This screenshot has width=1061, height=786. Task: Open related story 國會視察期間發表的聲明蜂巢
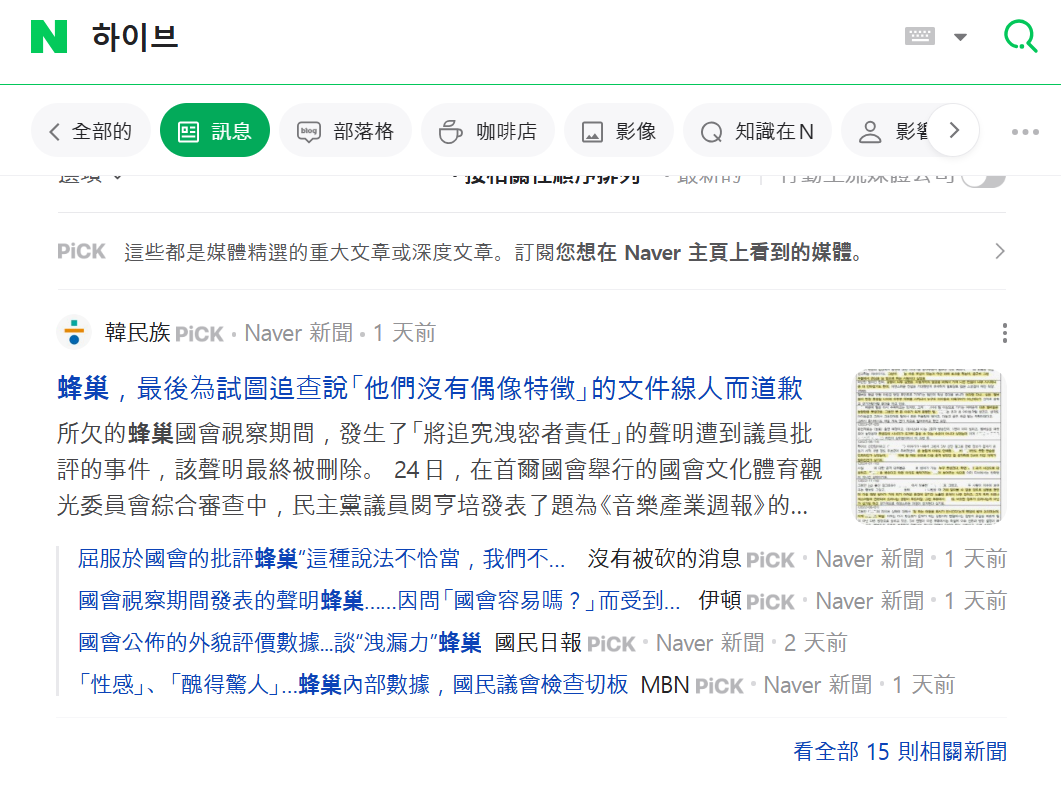pos(380,601)
